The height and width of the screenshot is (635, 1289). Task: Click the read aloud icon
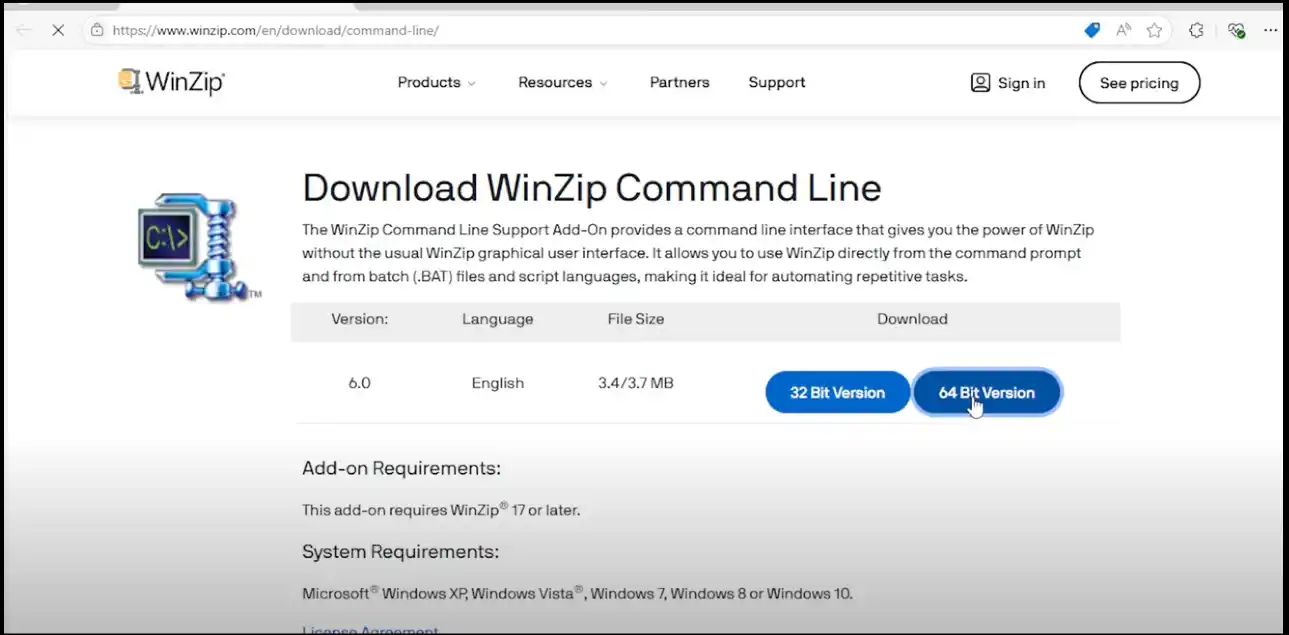tap(1123, 30)
